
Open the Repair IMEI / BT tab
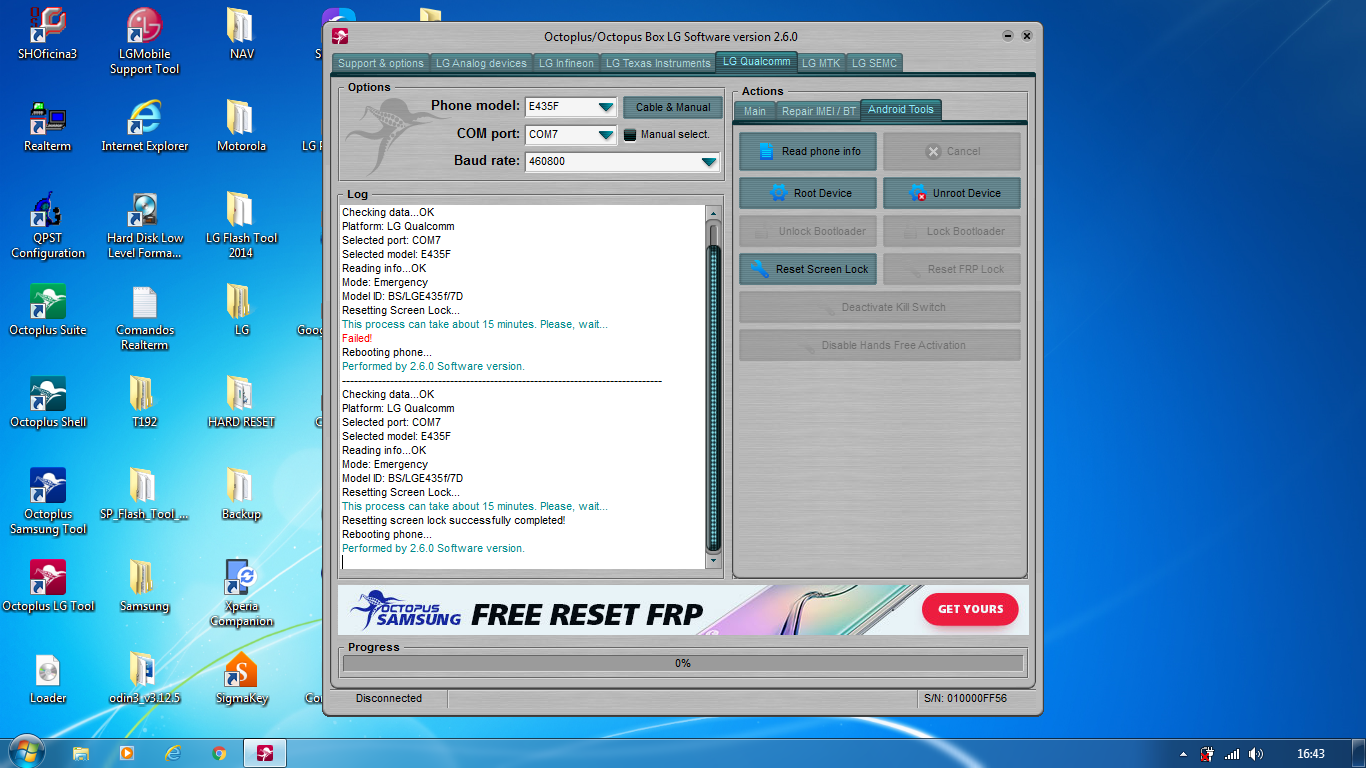tap(819, 111)
